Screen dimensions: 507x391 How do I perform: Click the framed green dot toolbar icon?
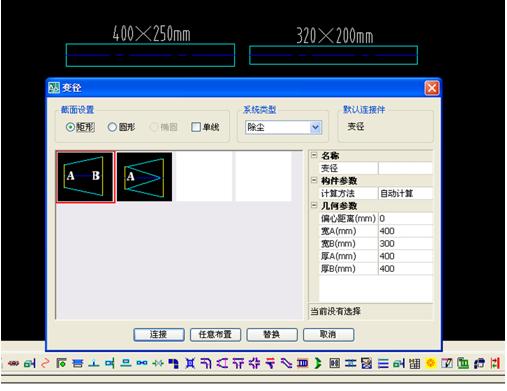click(61, 363)
